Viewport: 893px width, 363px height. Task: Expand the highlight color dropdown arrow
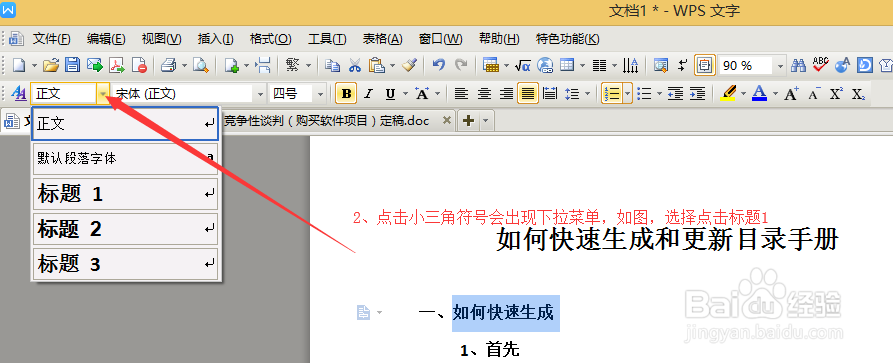pos(743,93)
